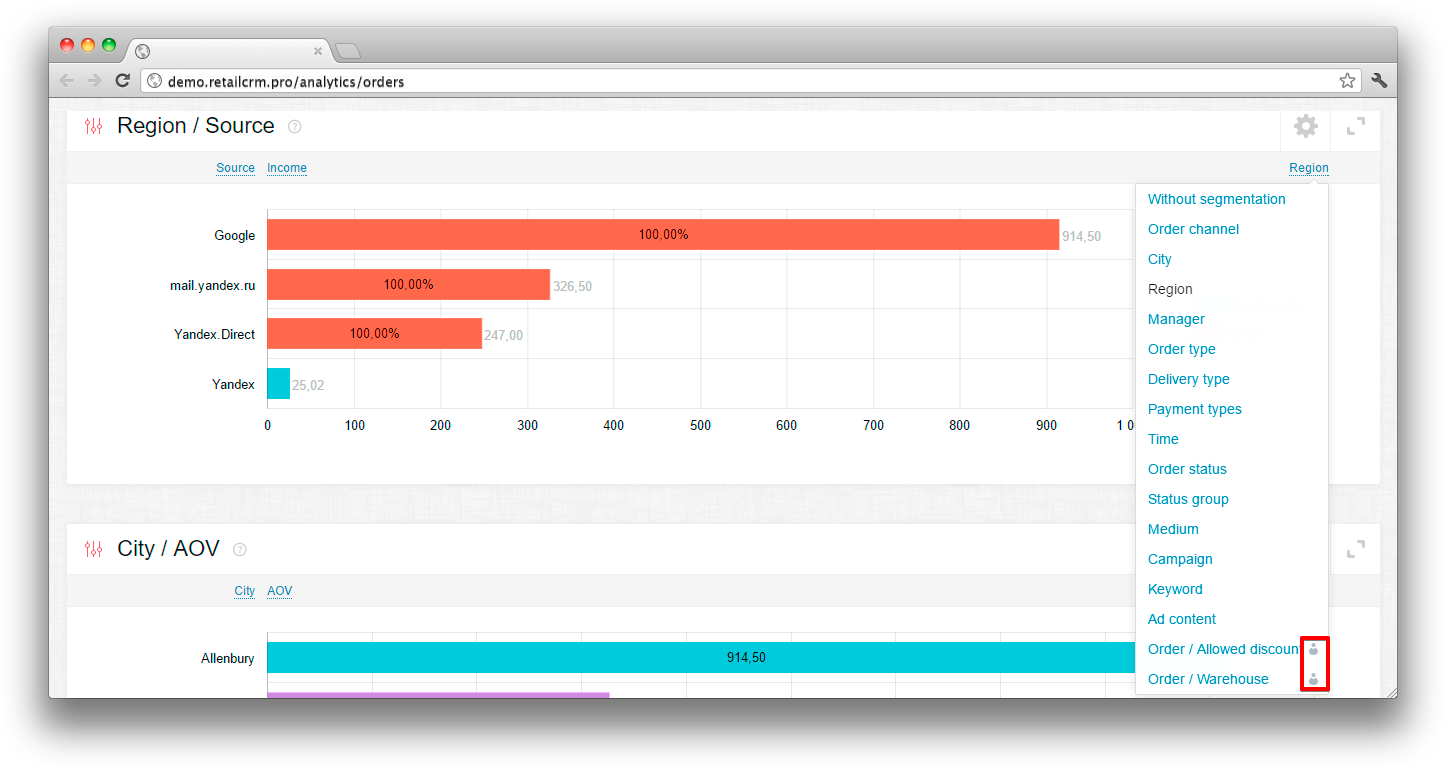Go forward in browser history
The width and height of the screenshot is (1446, 769).
pos(95,81)
